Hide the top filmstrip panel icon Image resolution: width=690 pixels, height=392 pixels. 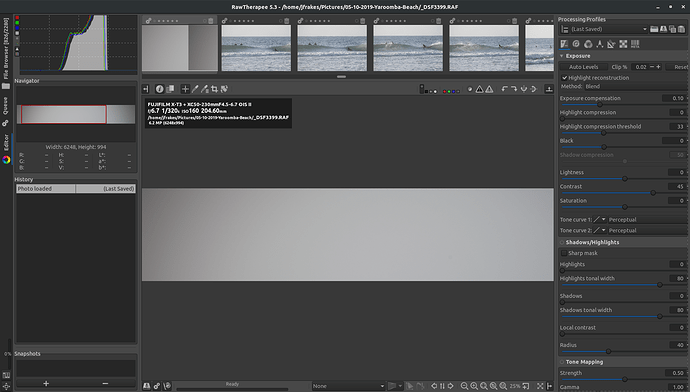point(549,89)
